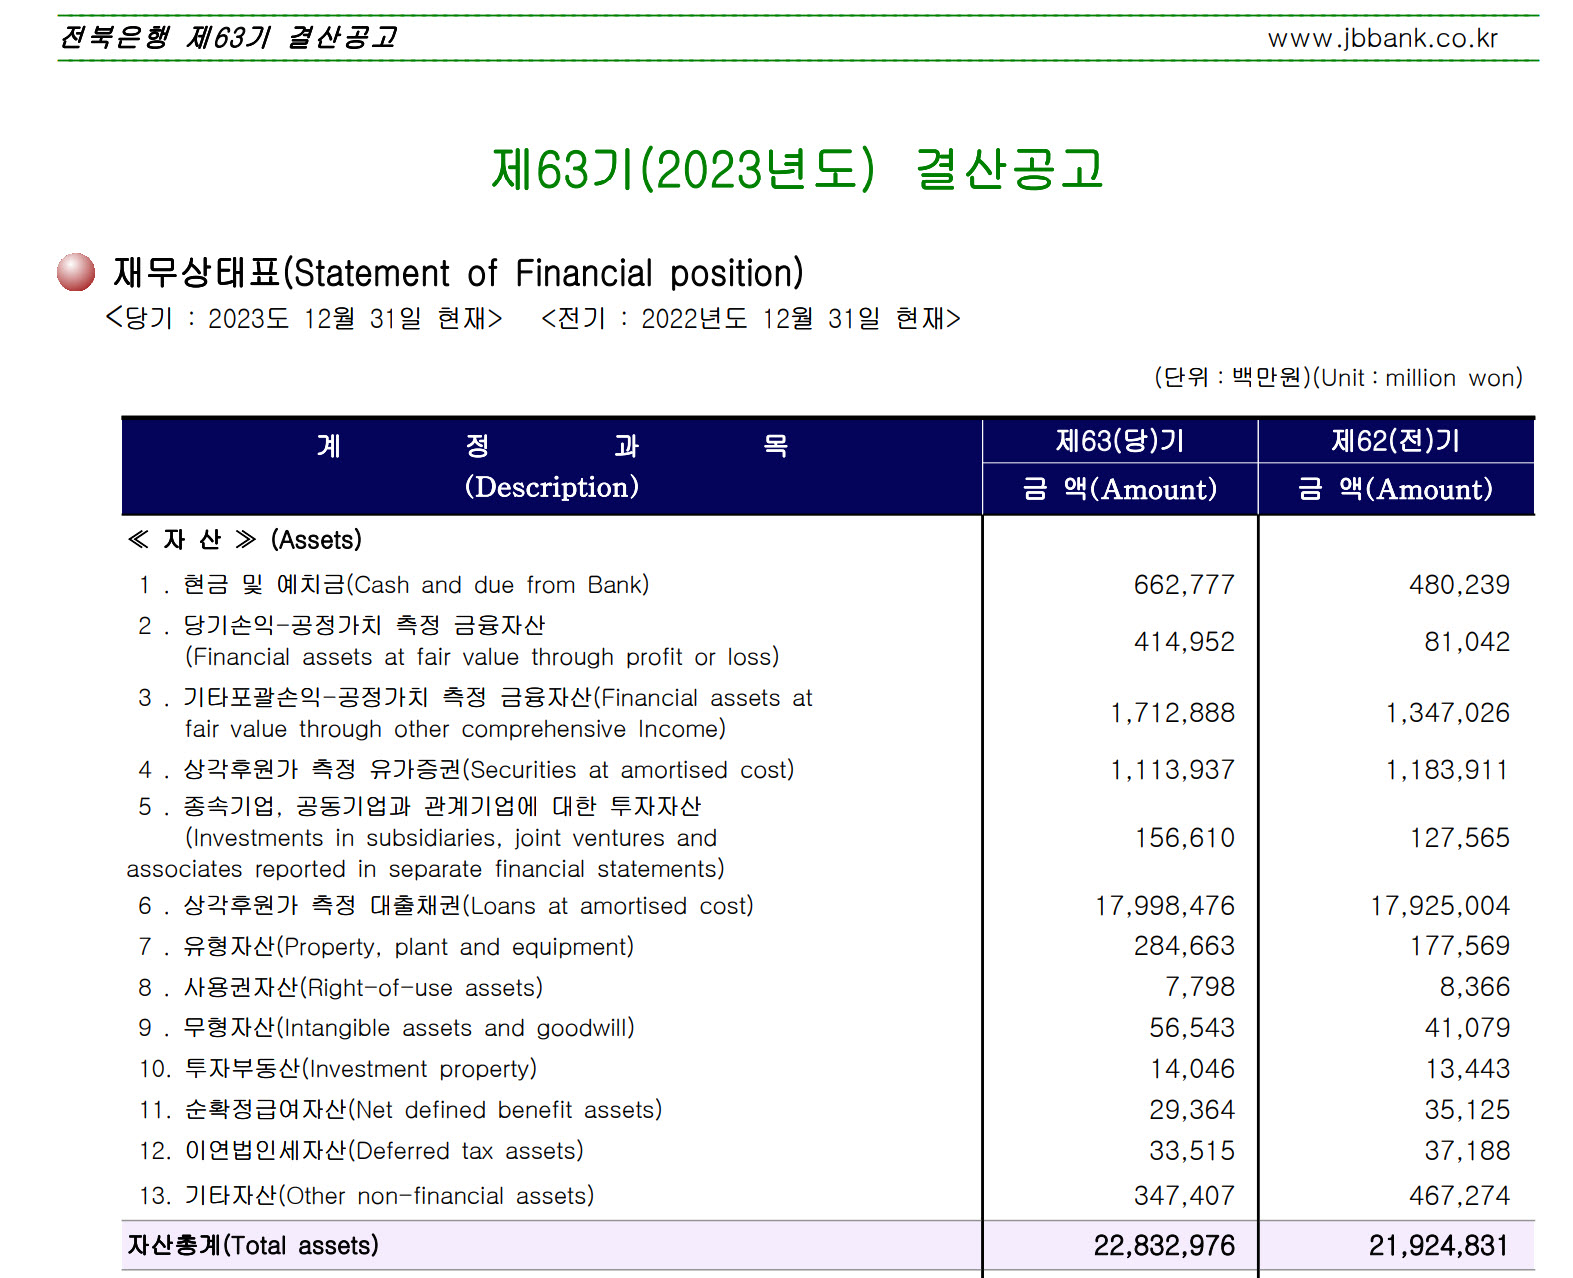
Task: Click the value 14,046
Action: [x=1192, y=1069]
